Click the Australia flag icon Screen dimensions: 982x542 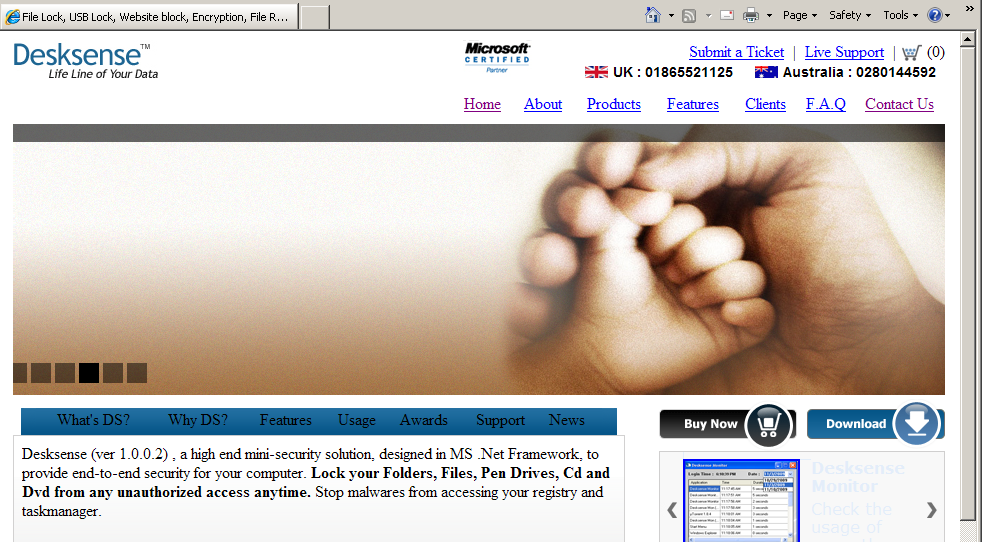click(x=766, y=72)
